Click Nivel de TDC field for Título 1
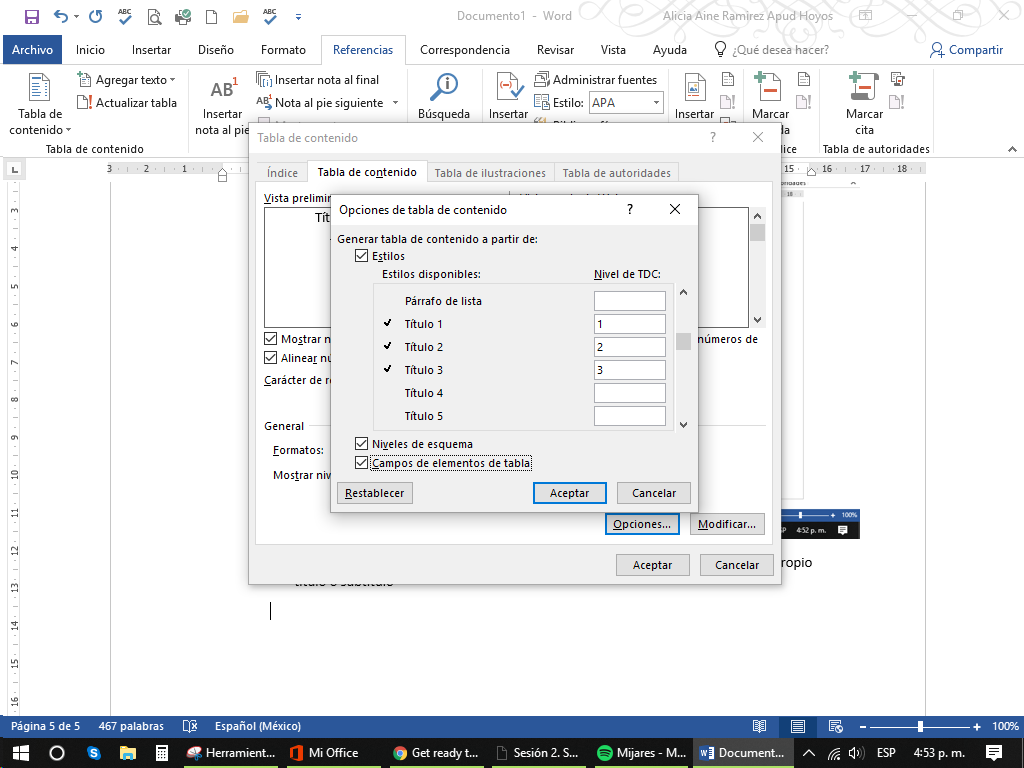 click(x=630, y=324)
